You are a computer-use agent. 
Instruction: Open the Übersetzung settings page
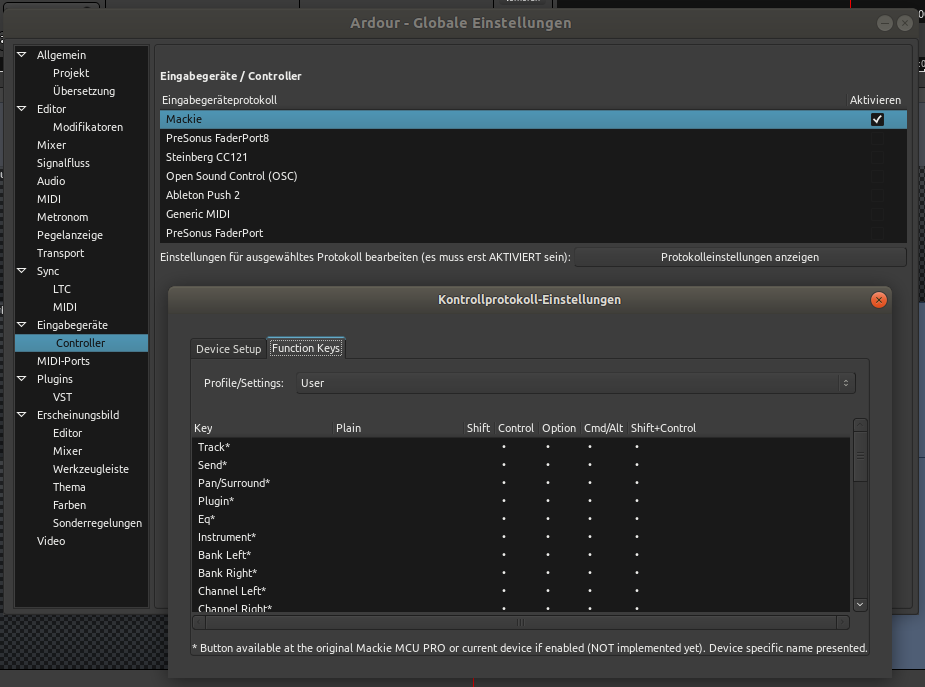84,91
